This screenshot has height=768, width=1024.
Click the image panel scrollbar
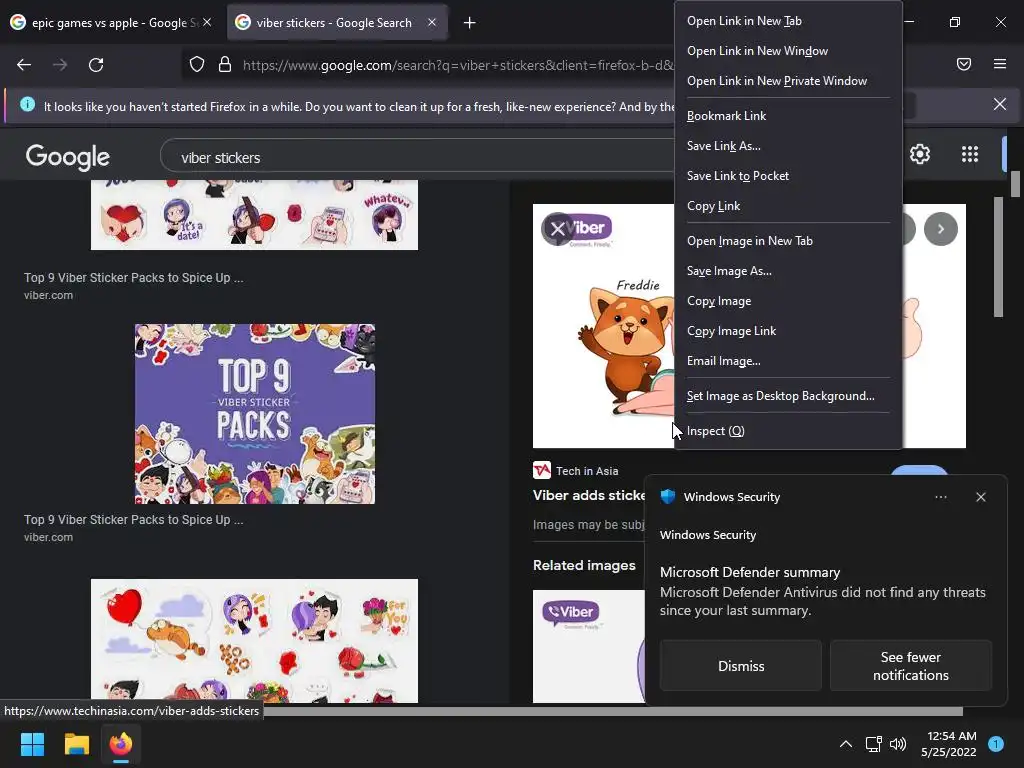998,257
